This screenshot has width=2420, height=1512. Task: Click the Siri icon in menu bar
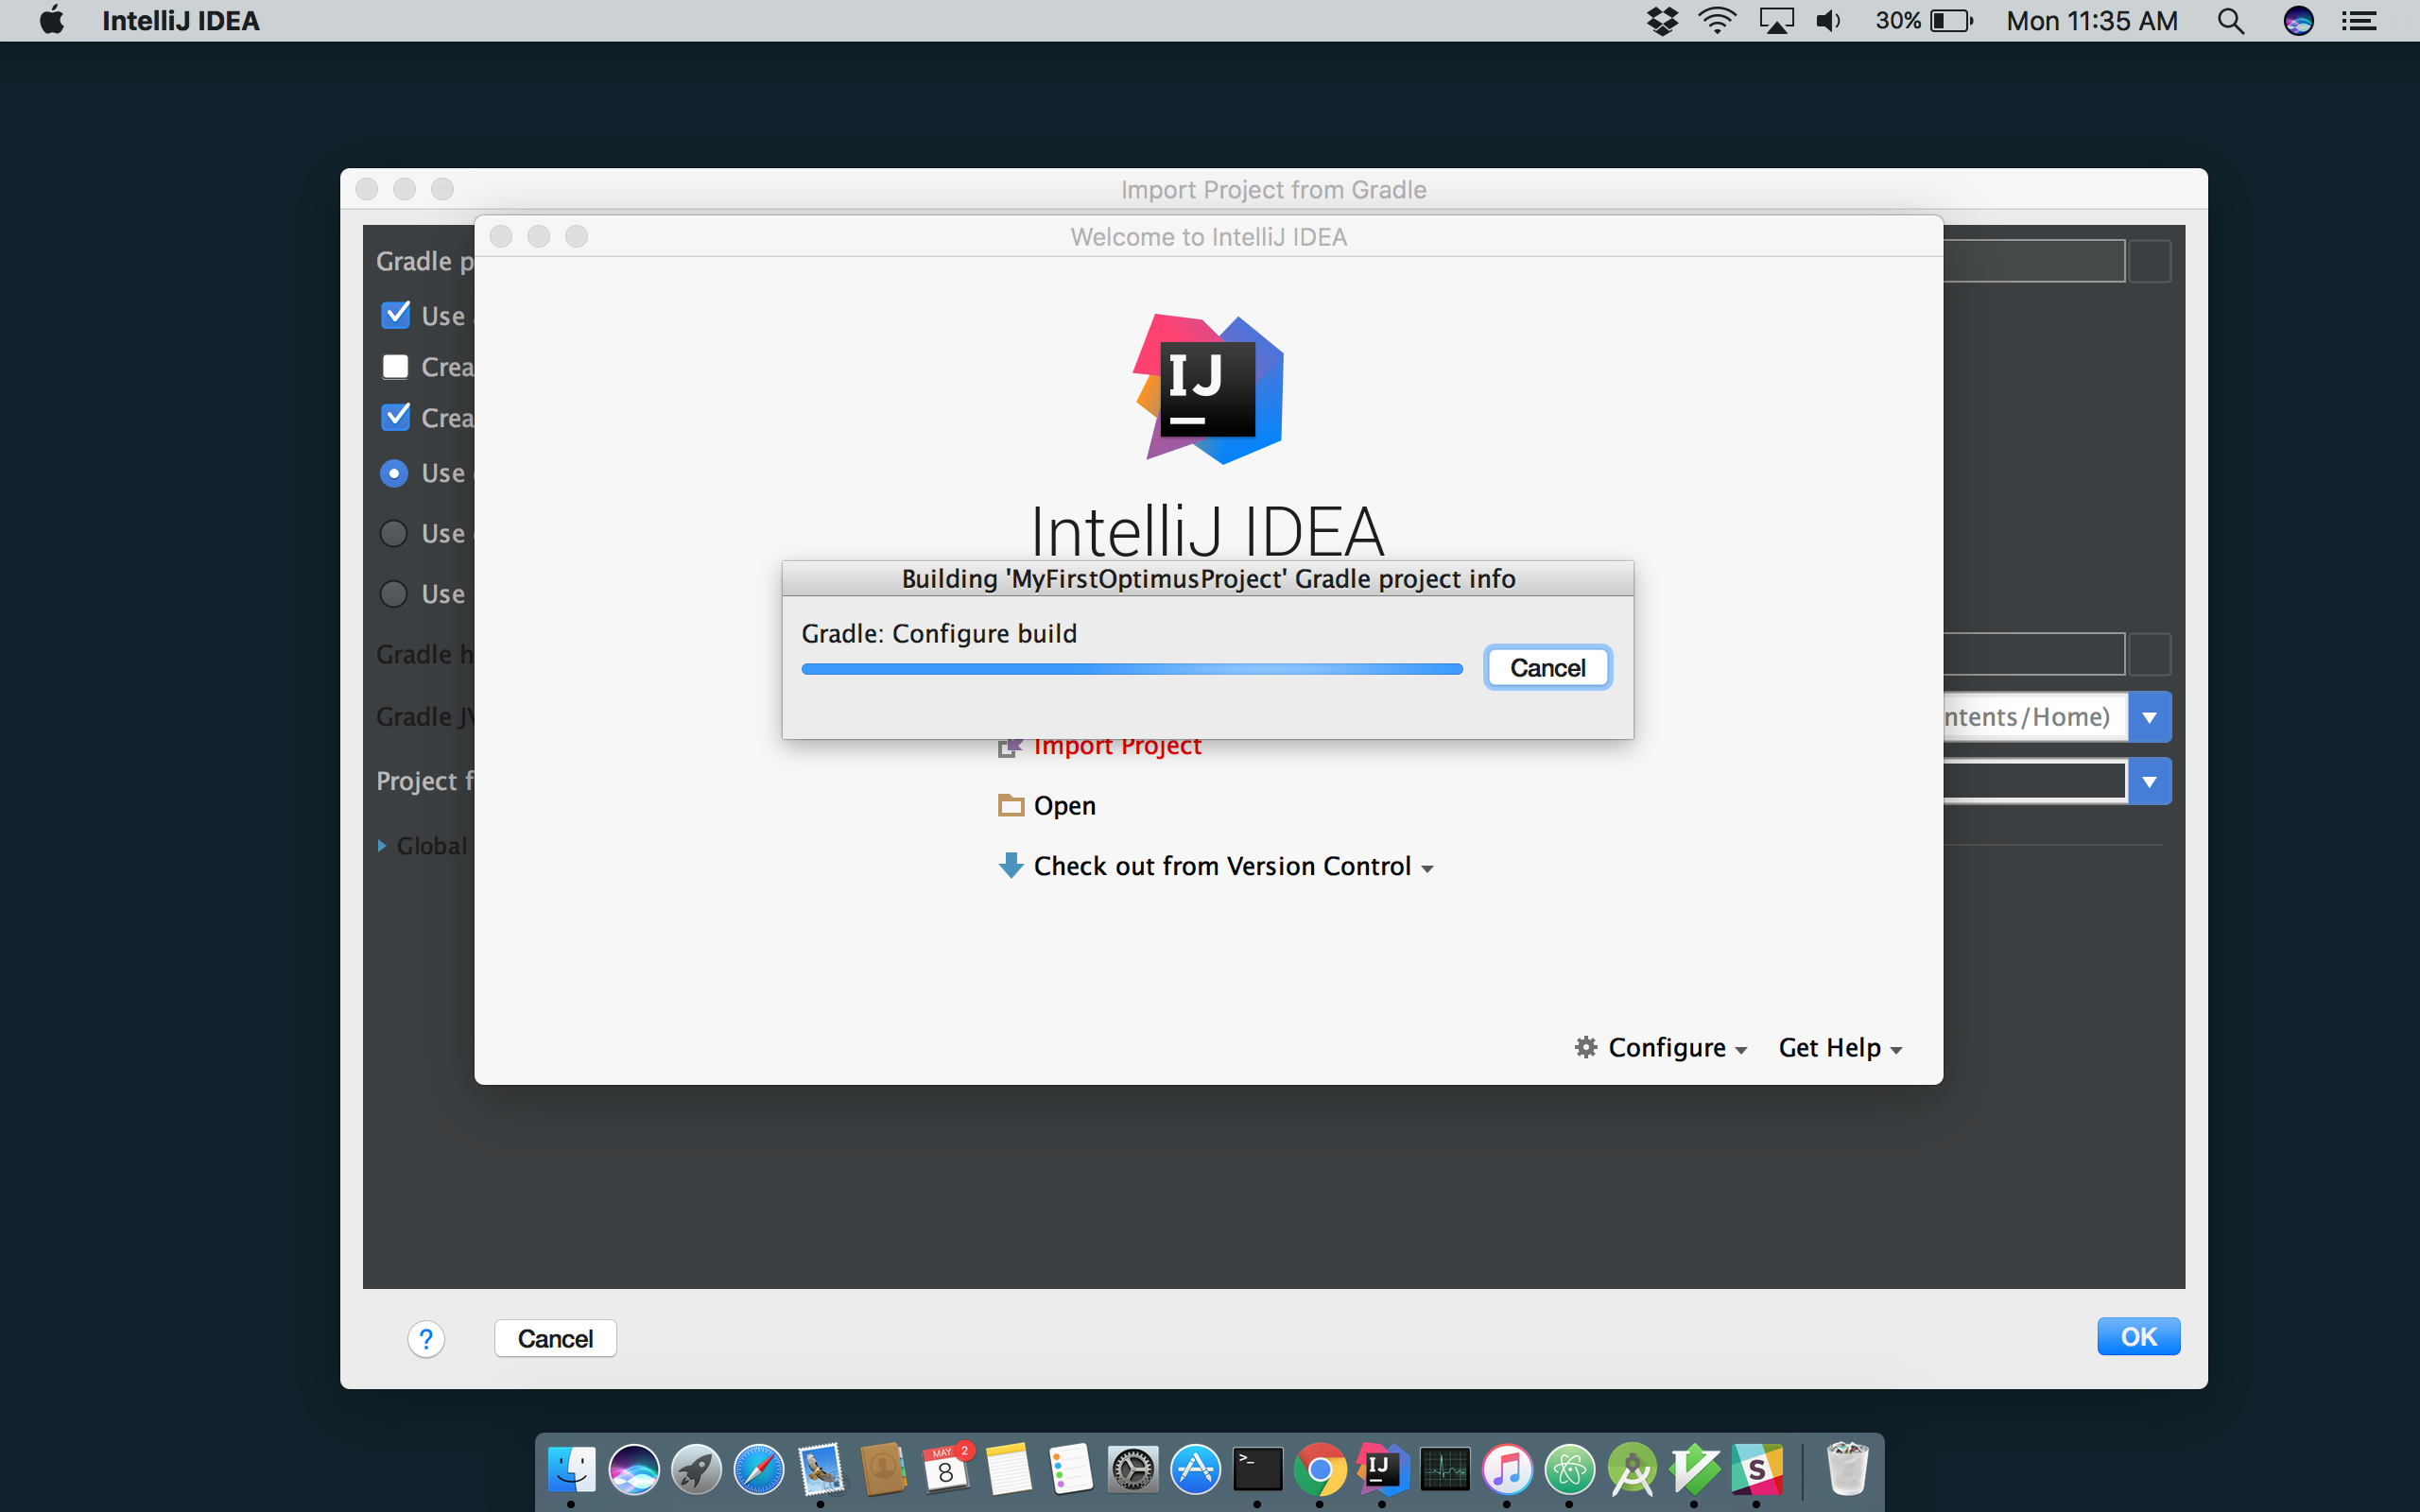coord(2298,21)
